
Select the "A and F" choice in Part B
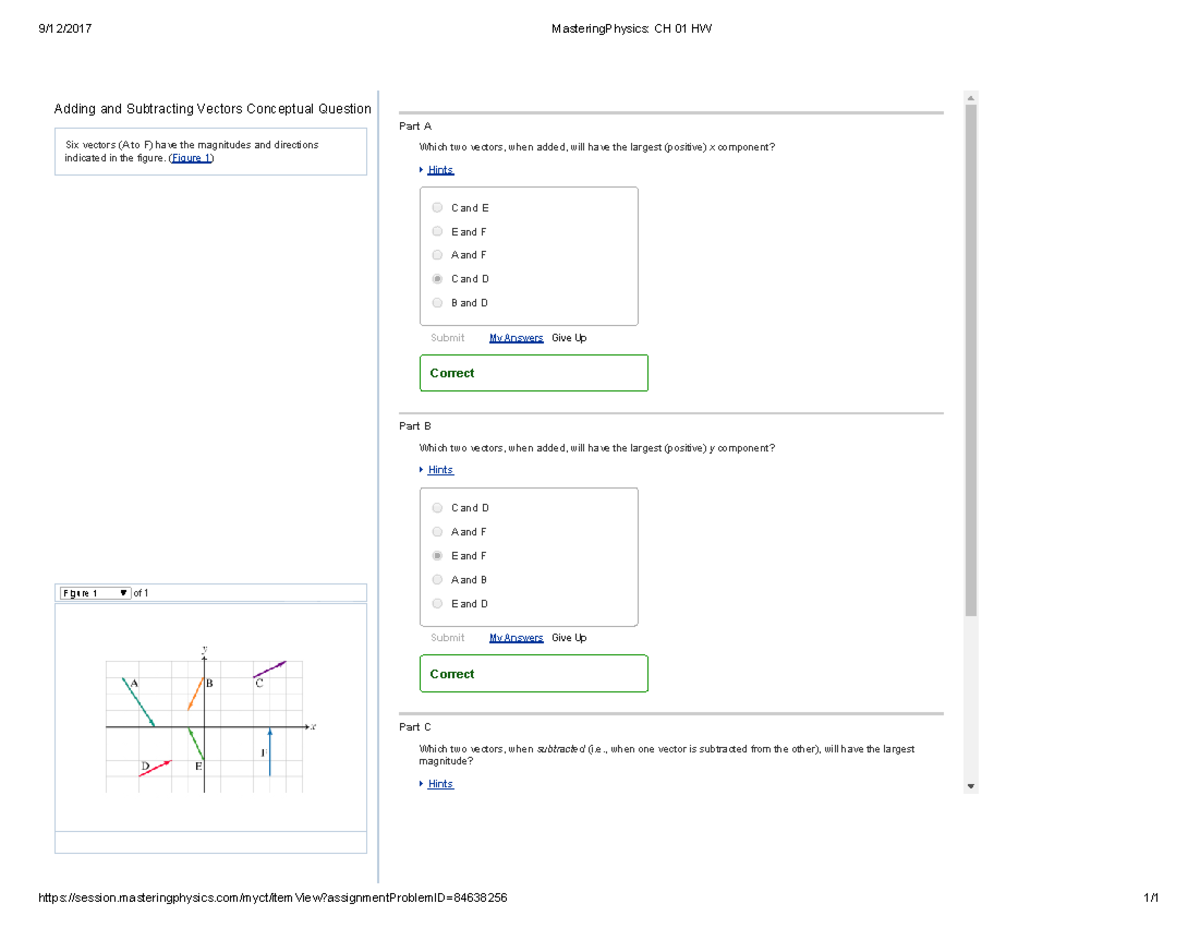click(x=437, y=531)
